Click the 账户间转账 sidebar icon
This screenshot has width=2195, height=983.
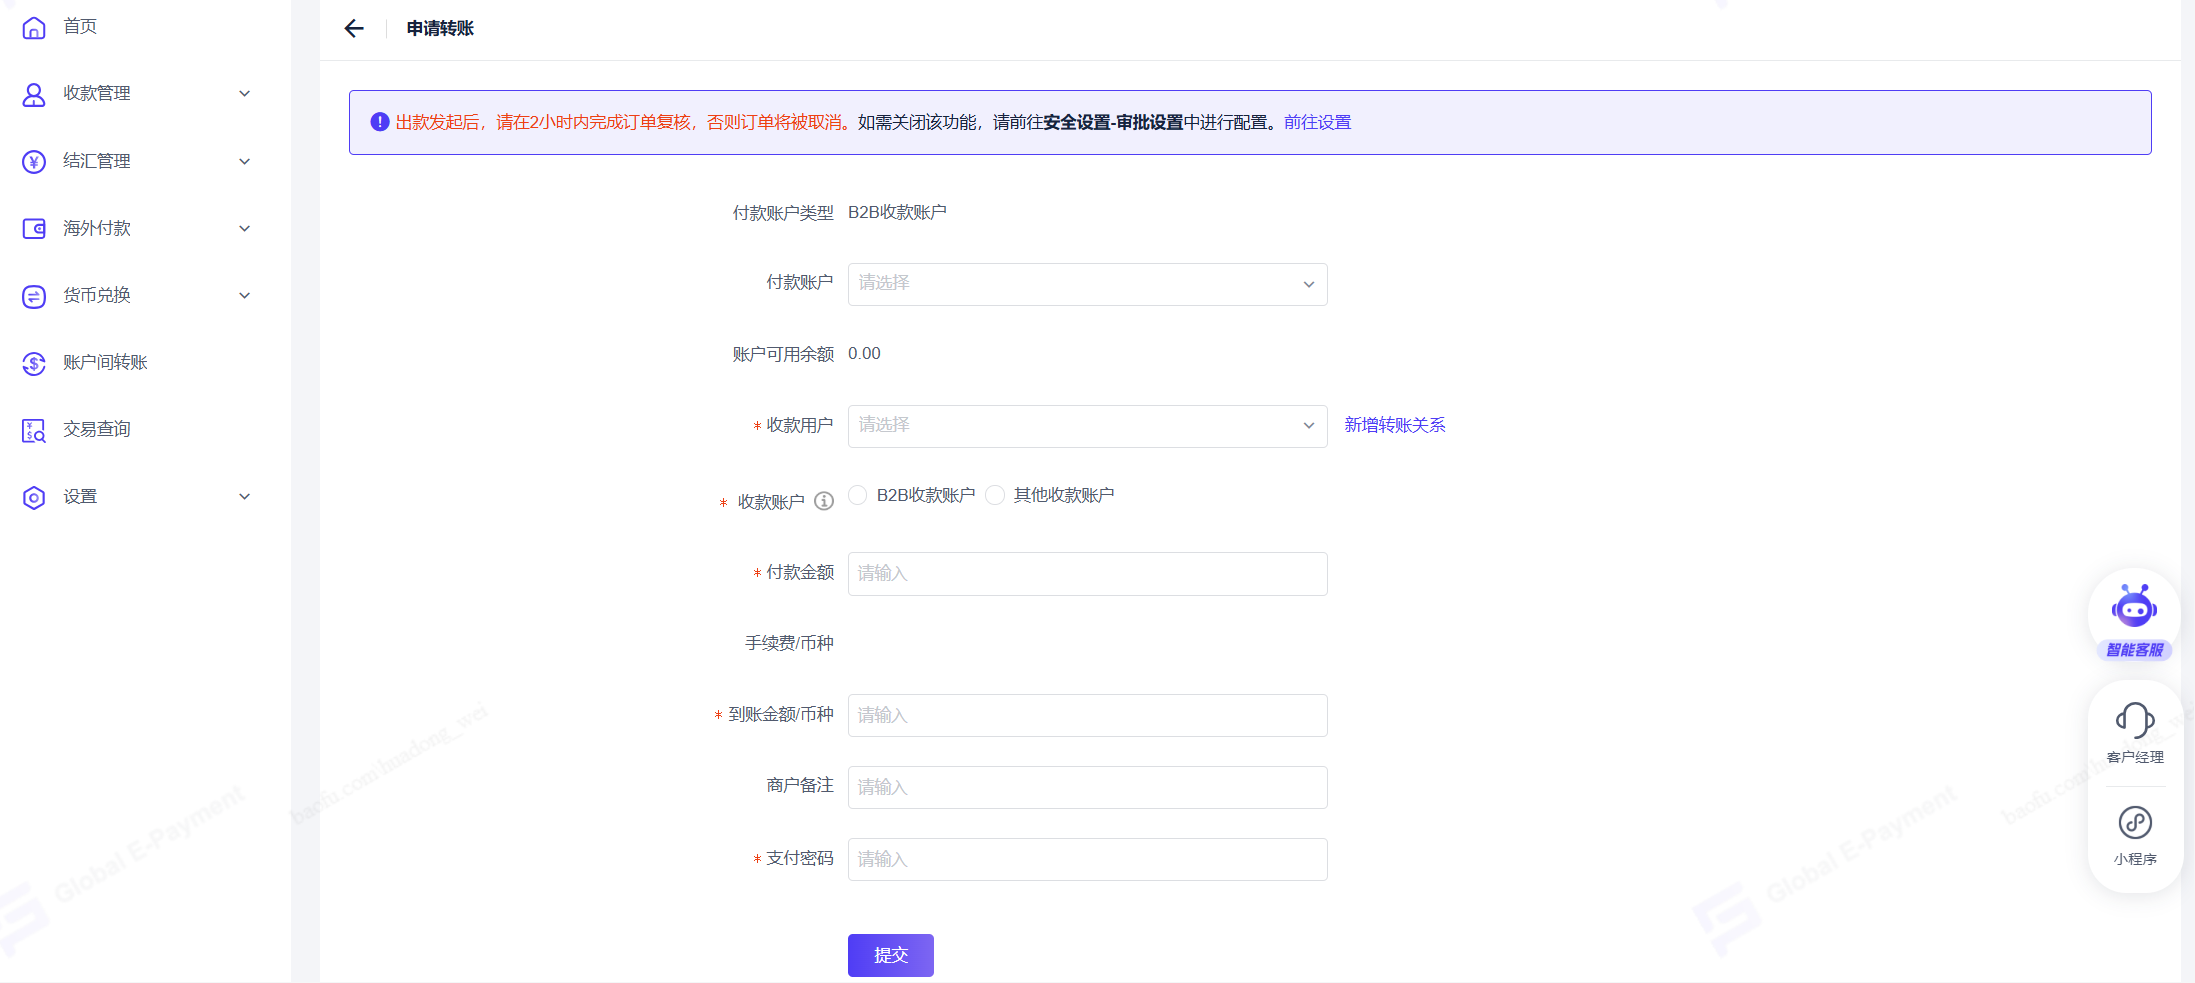(x=34, y=363)
